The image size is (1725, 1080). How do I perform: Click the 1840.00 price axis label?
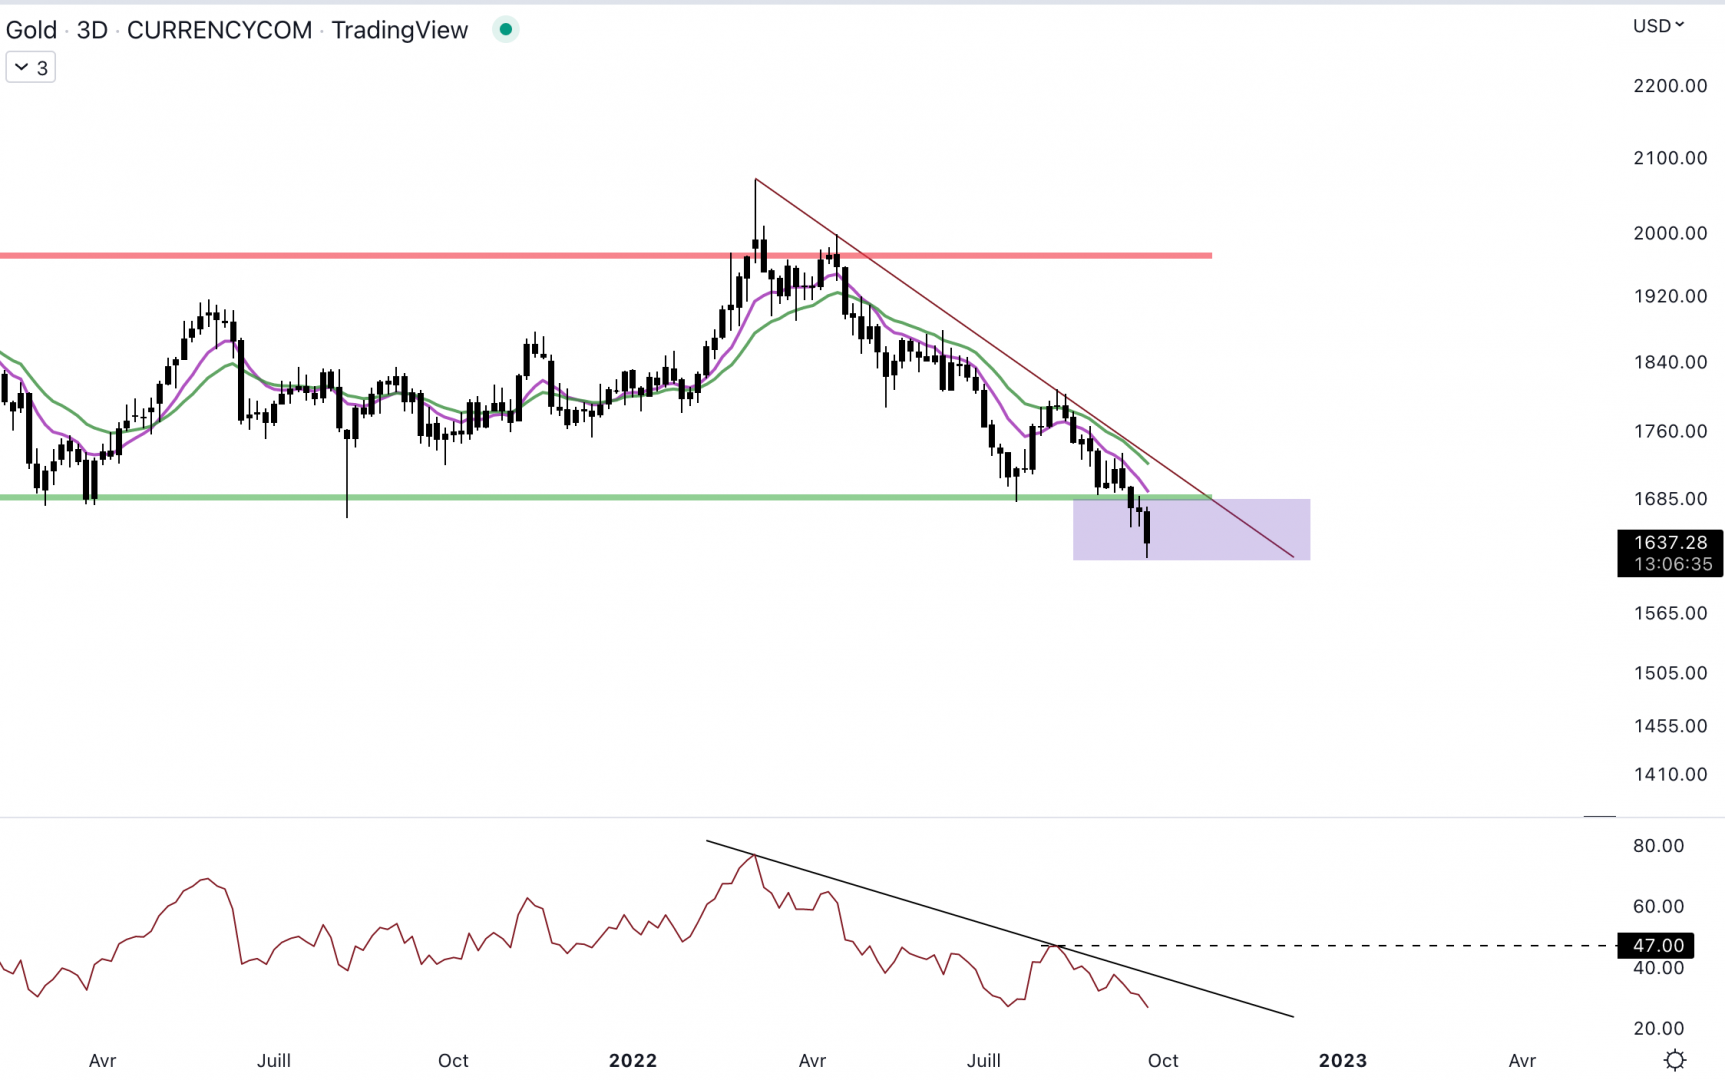click(1670, 362)
